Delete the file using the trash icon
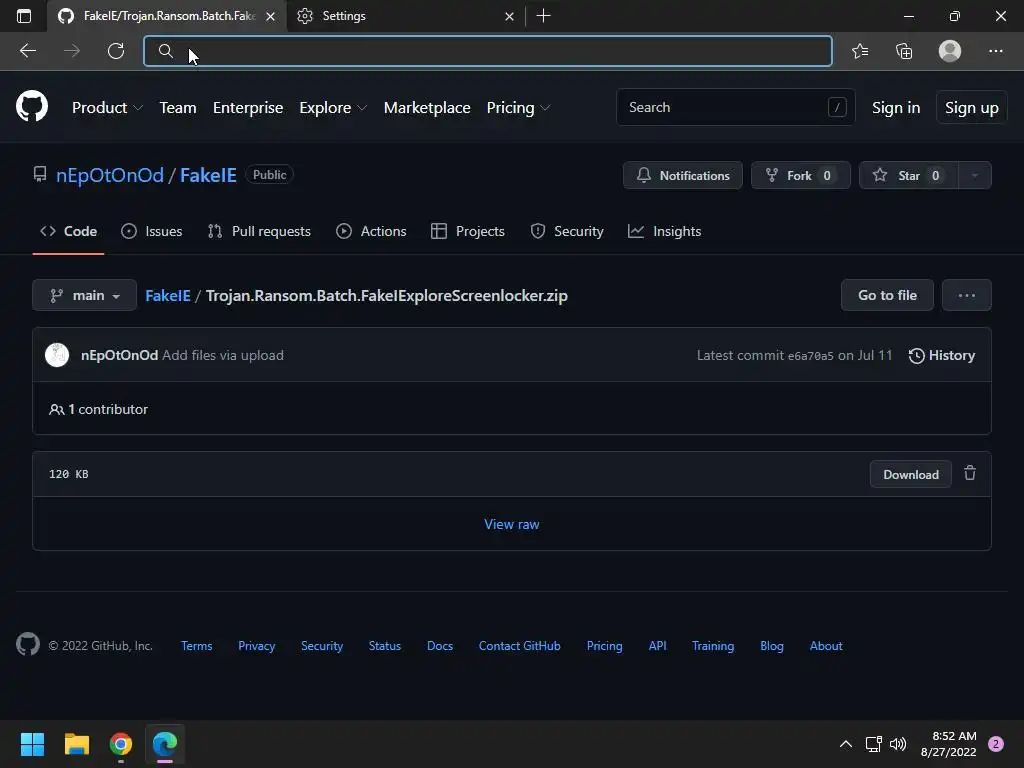 pyautogui.click(x=970, y=473)
